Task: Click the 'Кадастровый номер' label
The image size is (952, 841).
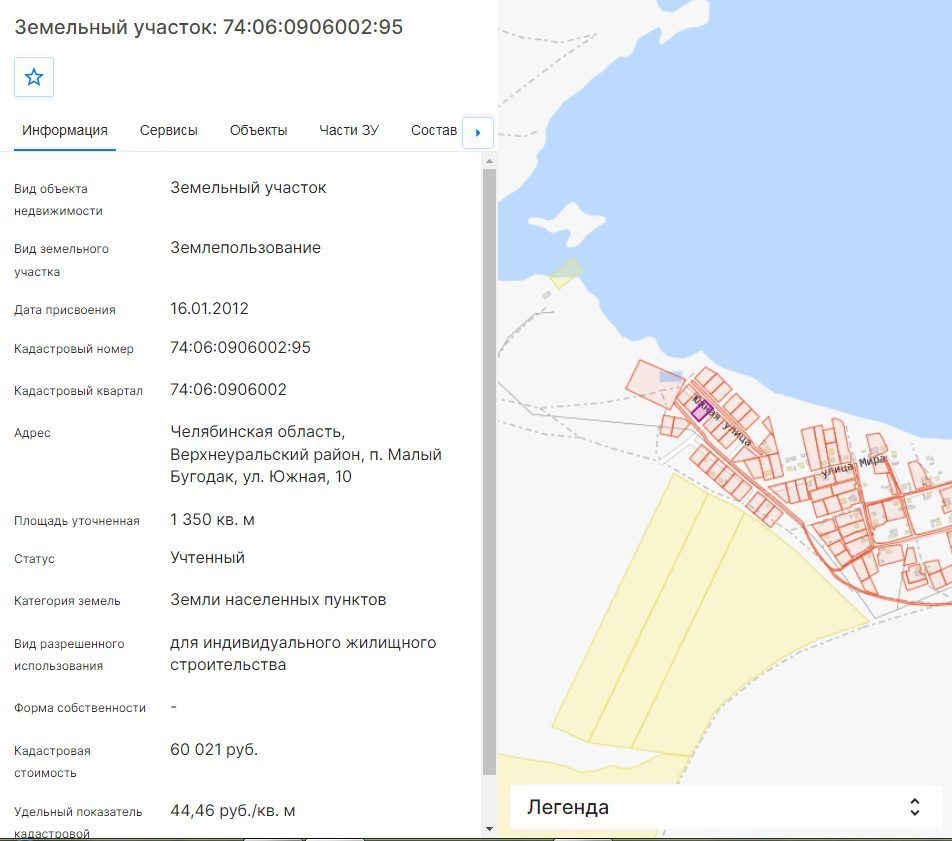Action: [73, 349]
